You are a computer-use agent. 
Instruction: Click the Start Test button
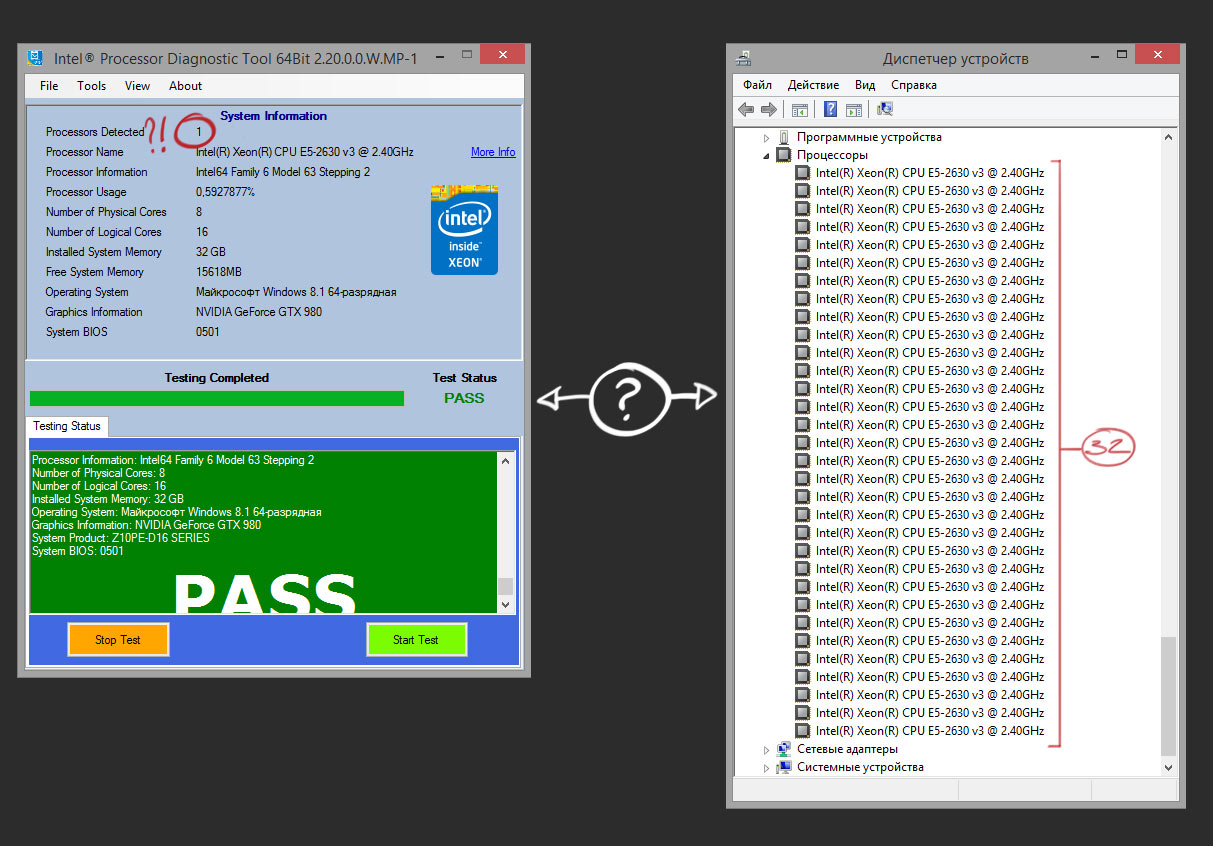[416, 639]
